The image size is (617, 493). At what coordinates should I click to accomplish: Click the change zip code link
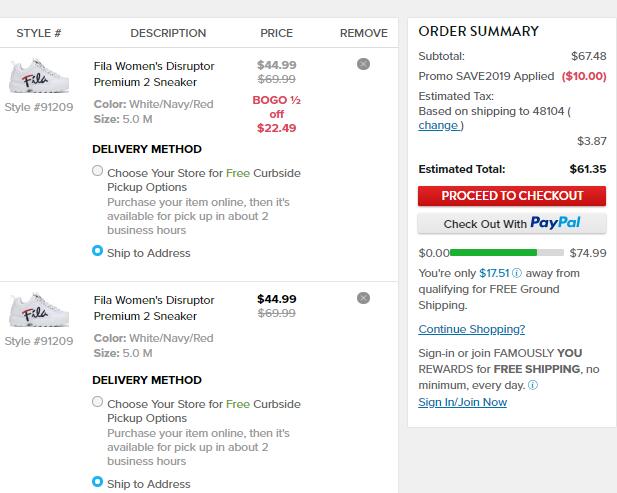tap(438, 126)
